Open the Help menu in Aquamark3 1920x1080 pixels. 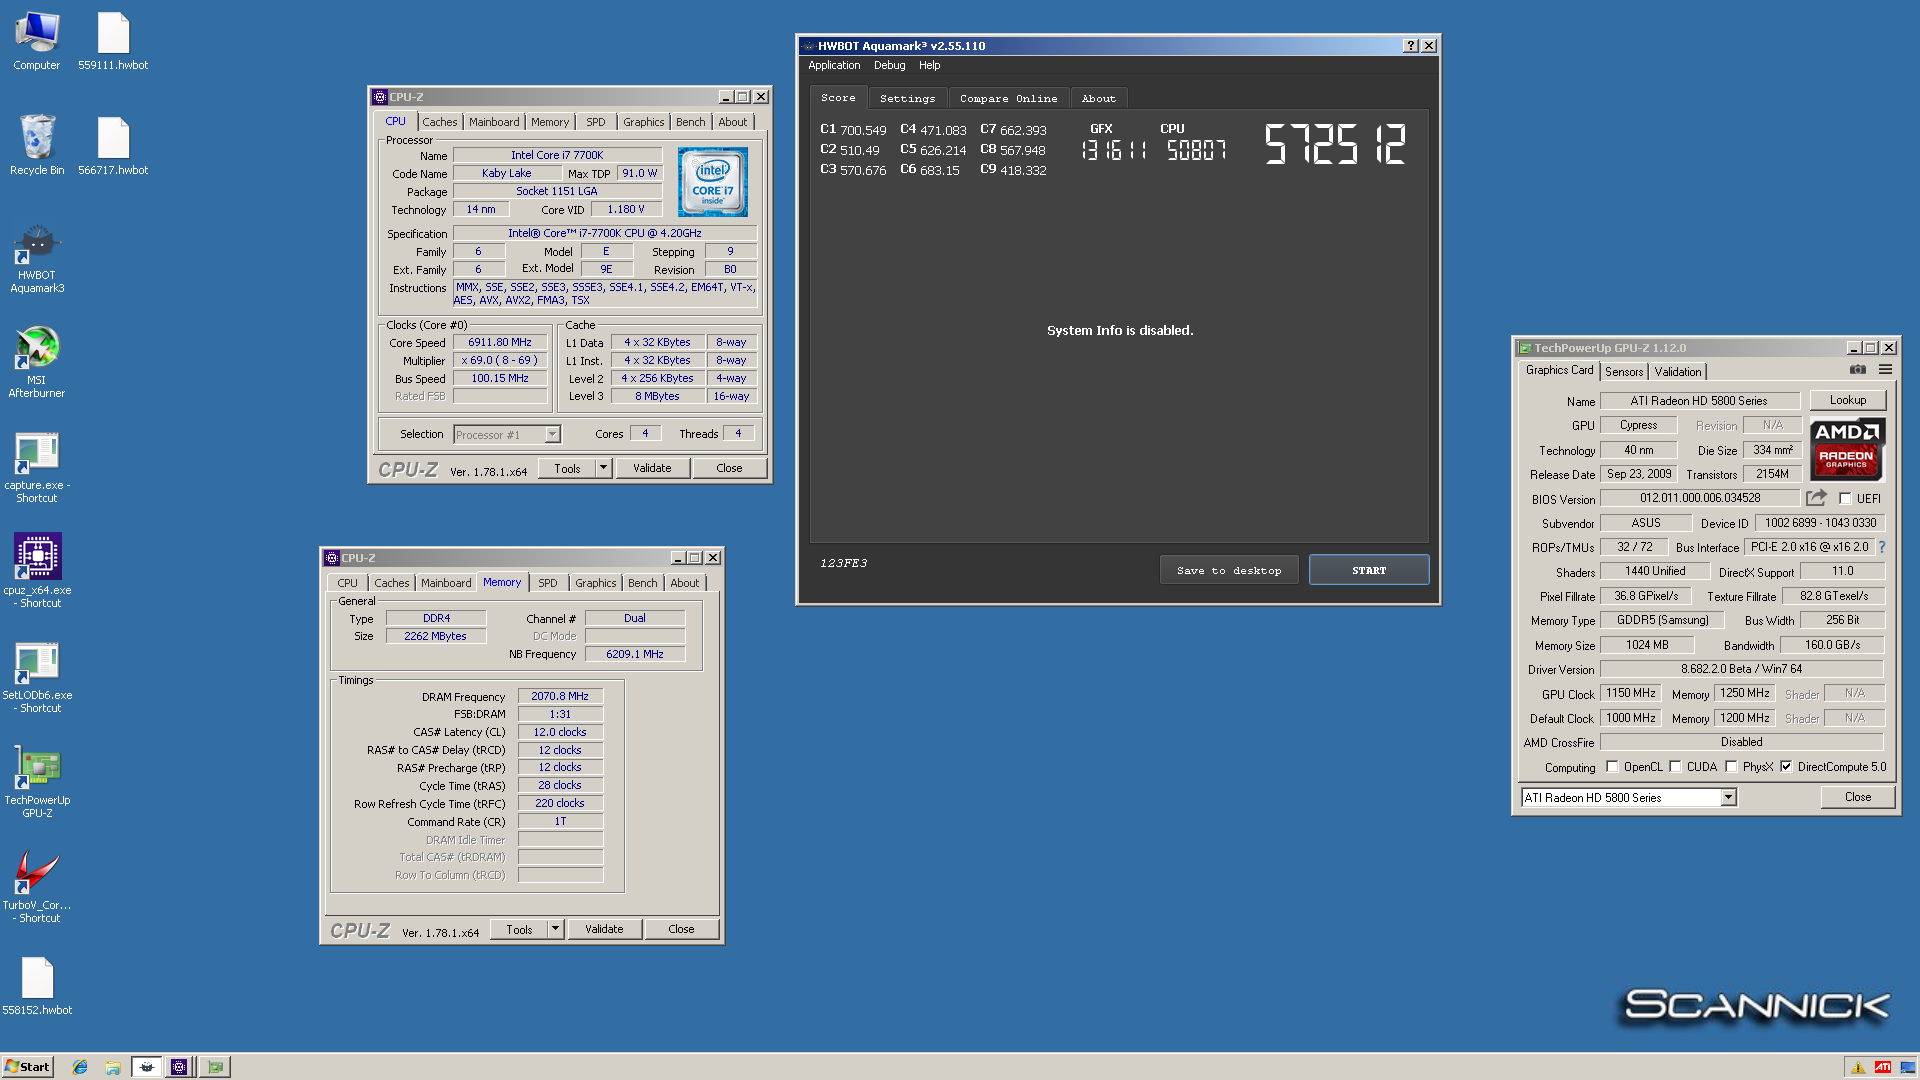[x=929, y=65]
